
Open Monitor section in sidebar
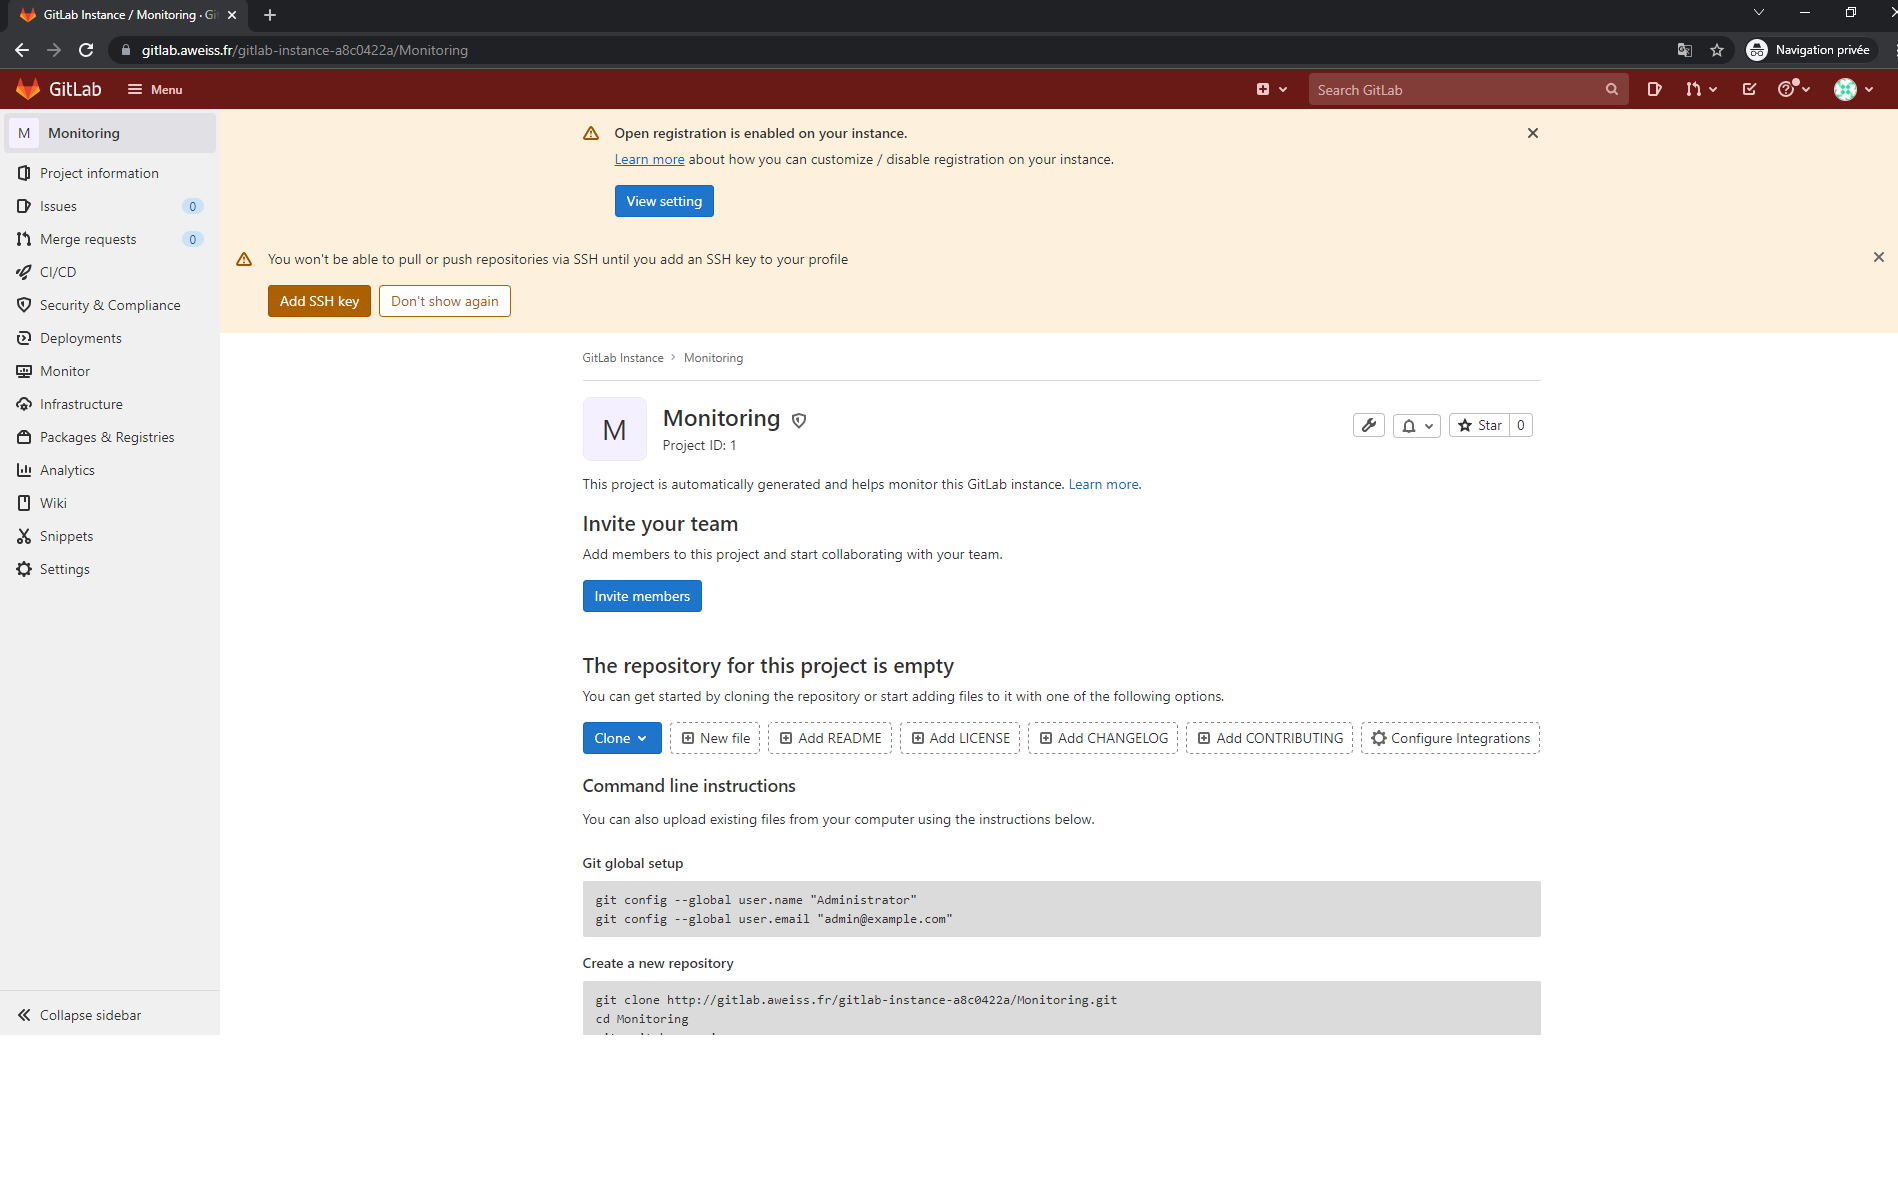coord(110,371)
